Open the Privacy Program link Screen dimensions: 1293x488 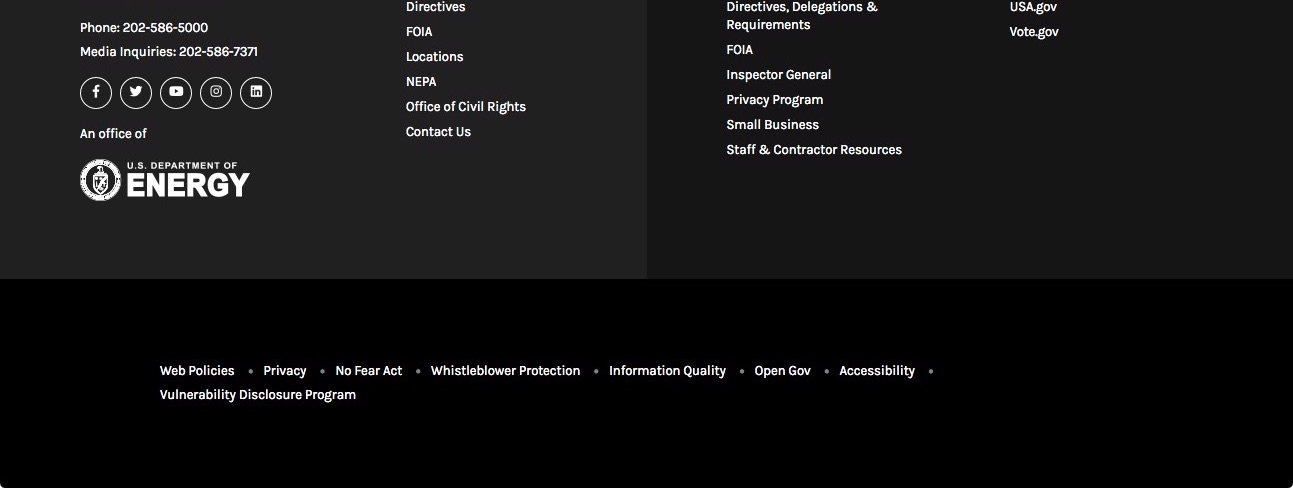(775, 100)
